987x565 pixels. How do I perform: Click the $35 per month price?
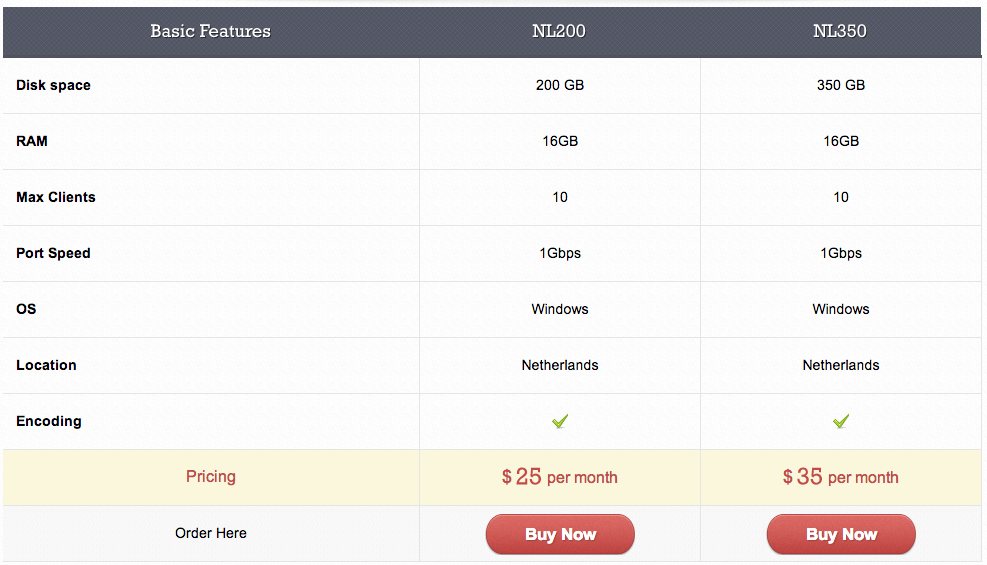(841, 477)
